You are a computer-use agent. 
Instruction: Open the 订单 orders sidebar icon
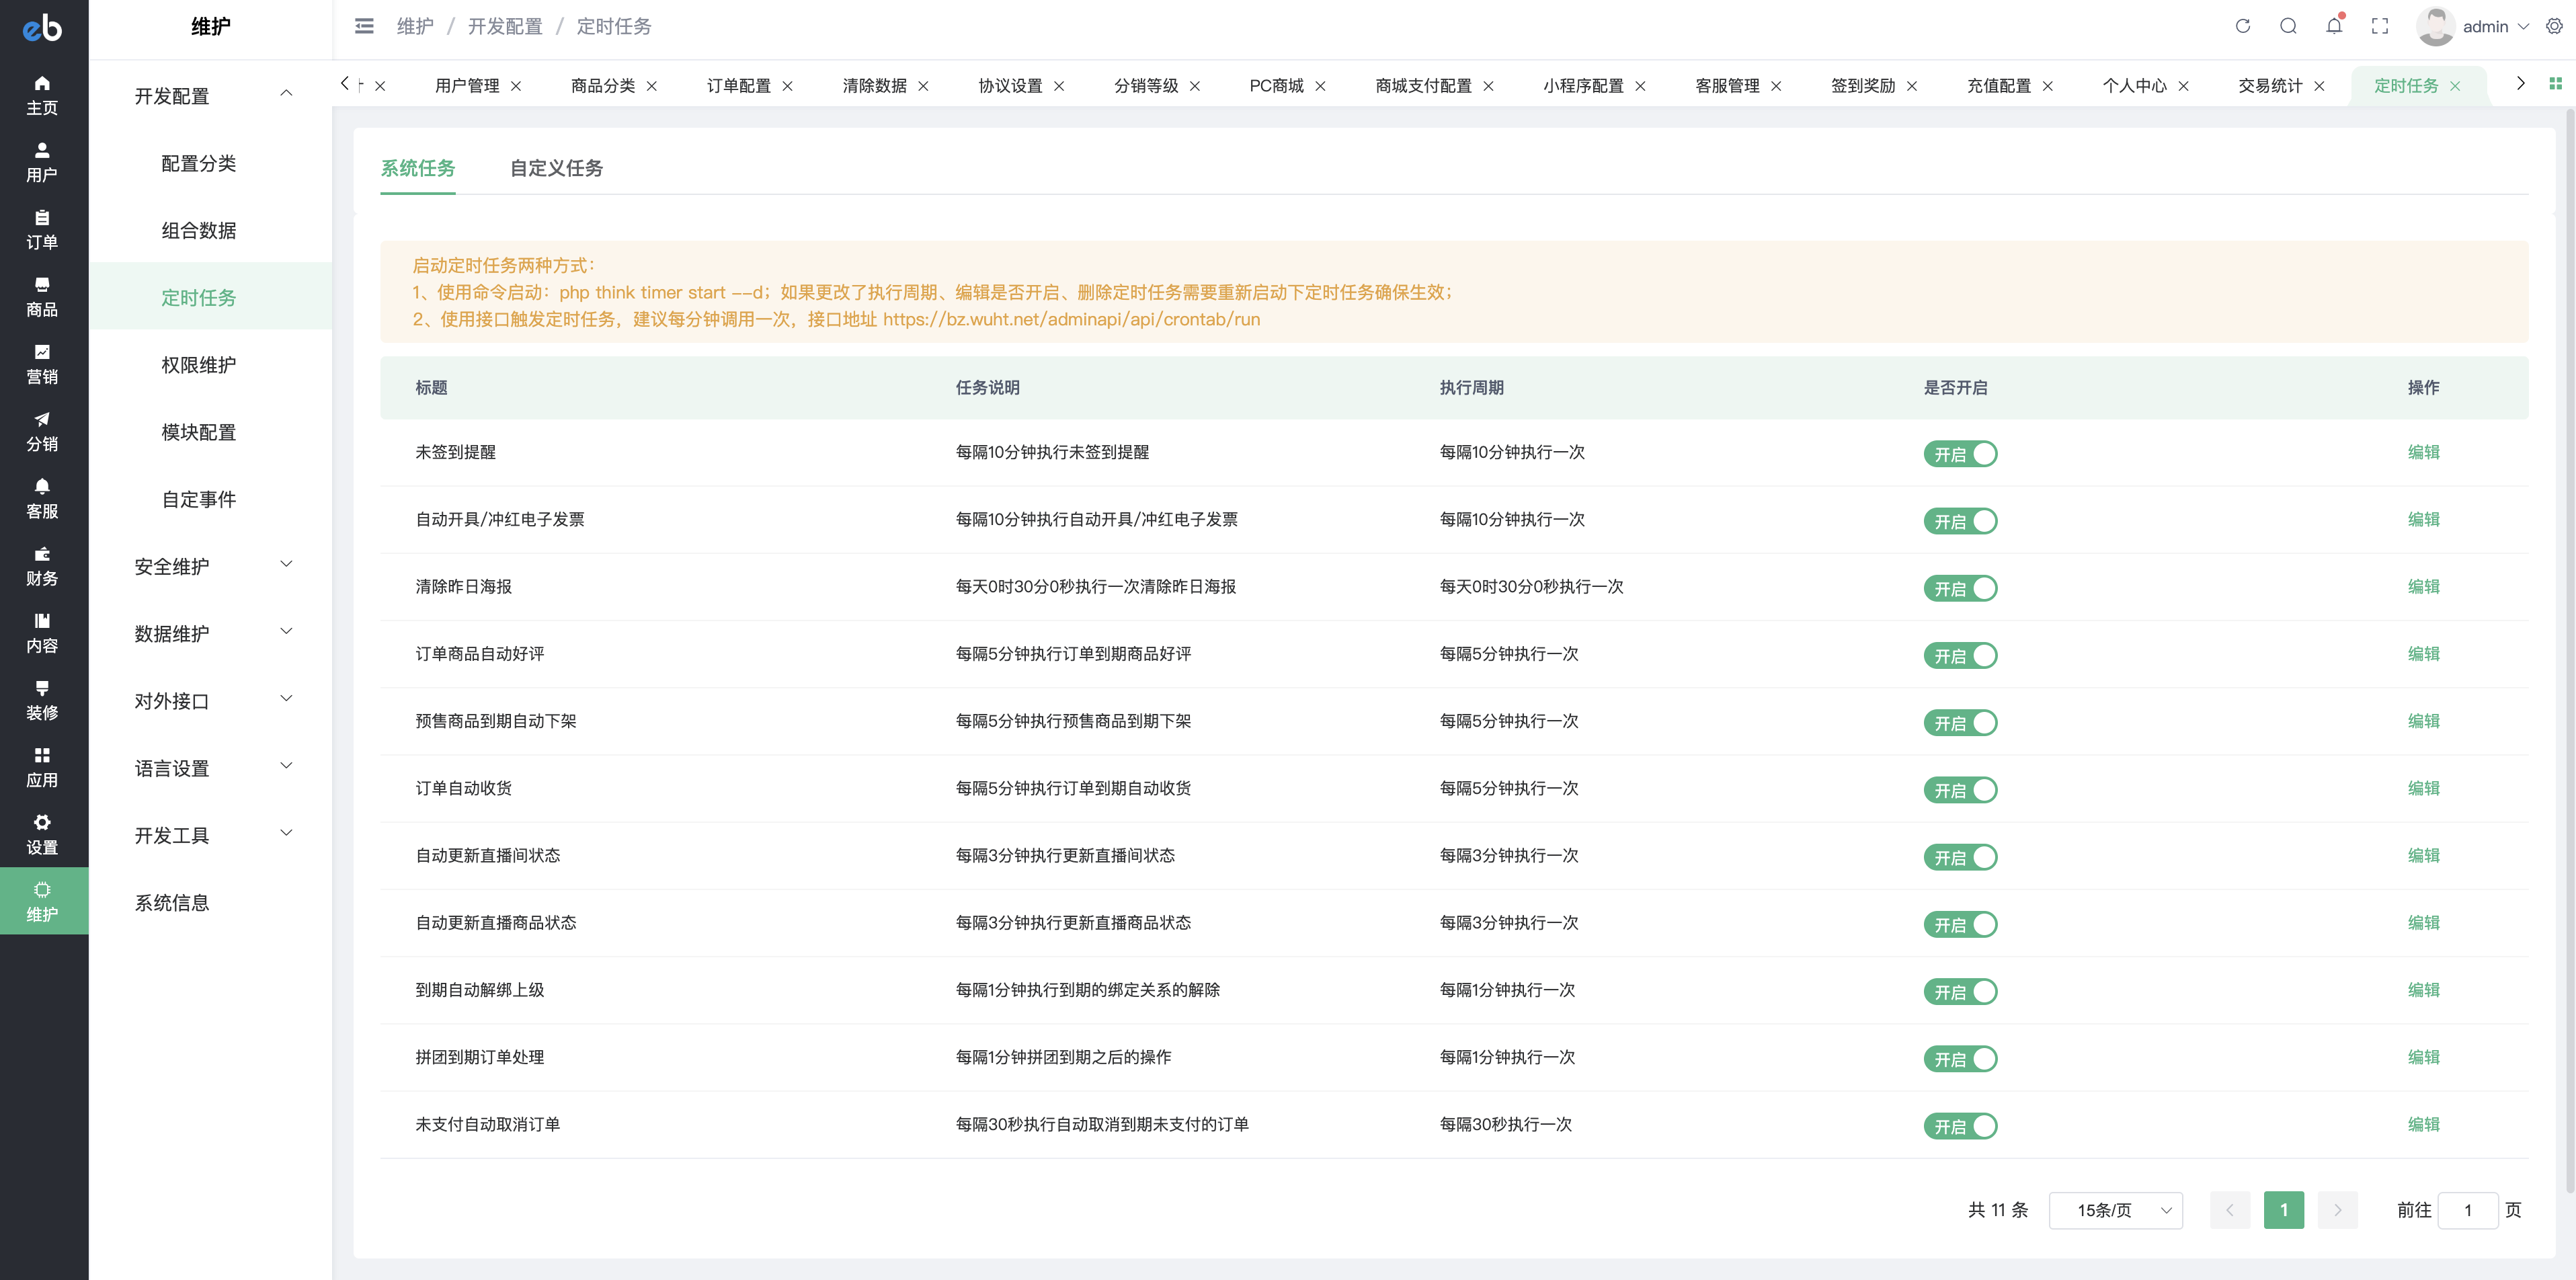tap(42, 229)
